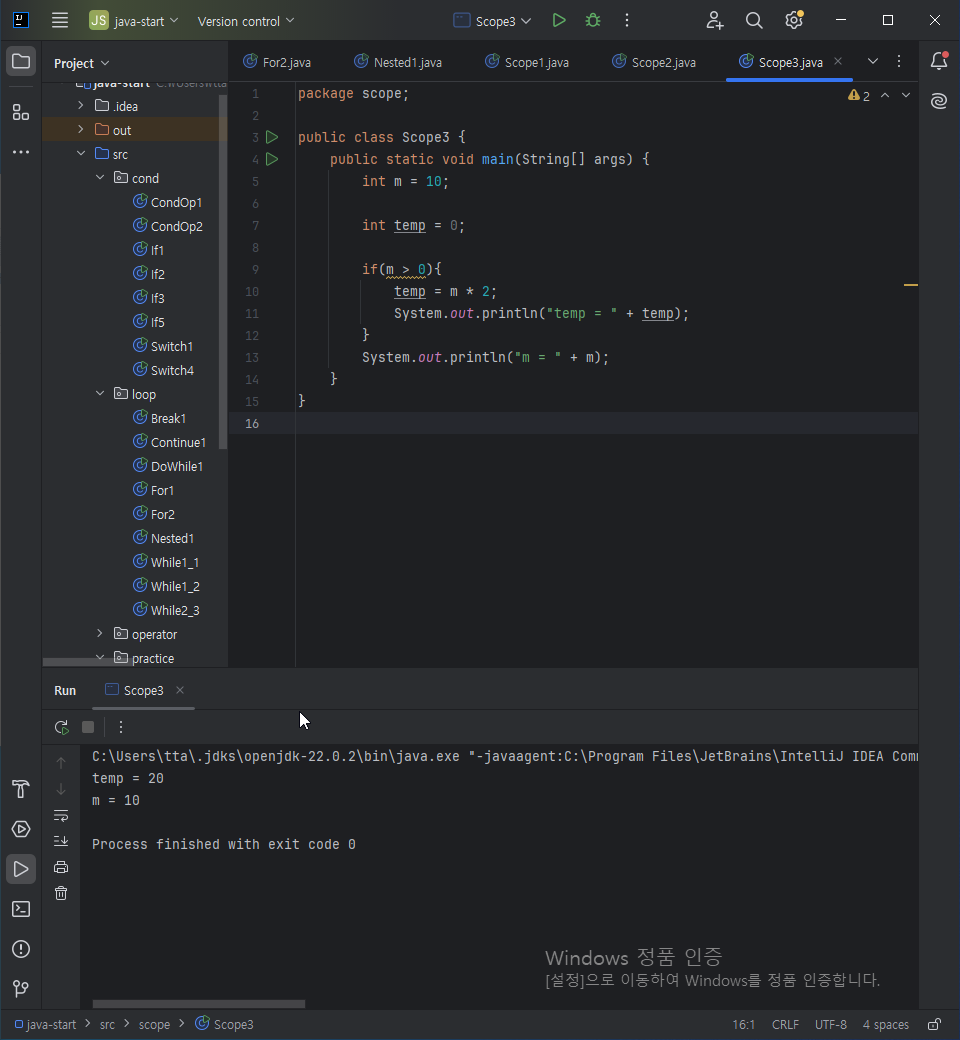Print the console output
This screenshot has height=1040, width=960.
[x=61, y=867]
